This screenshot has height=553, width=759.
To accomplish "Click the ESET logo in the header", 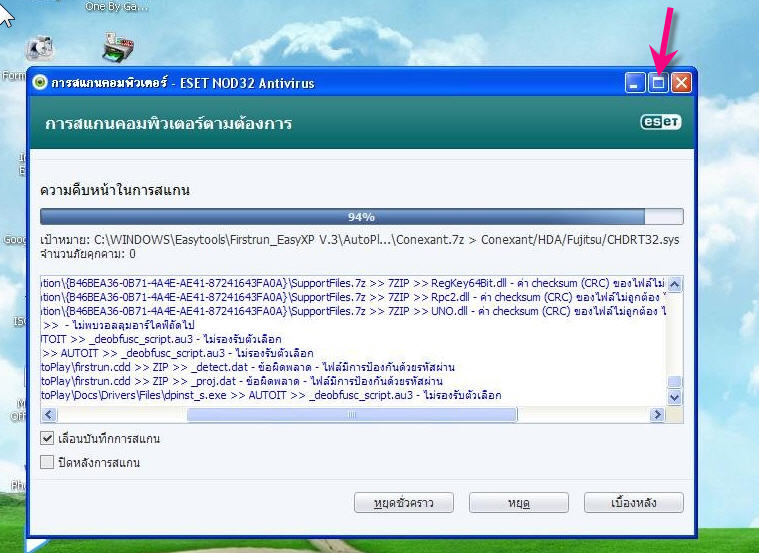I will (661, 122).
